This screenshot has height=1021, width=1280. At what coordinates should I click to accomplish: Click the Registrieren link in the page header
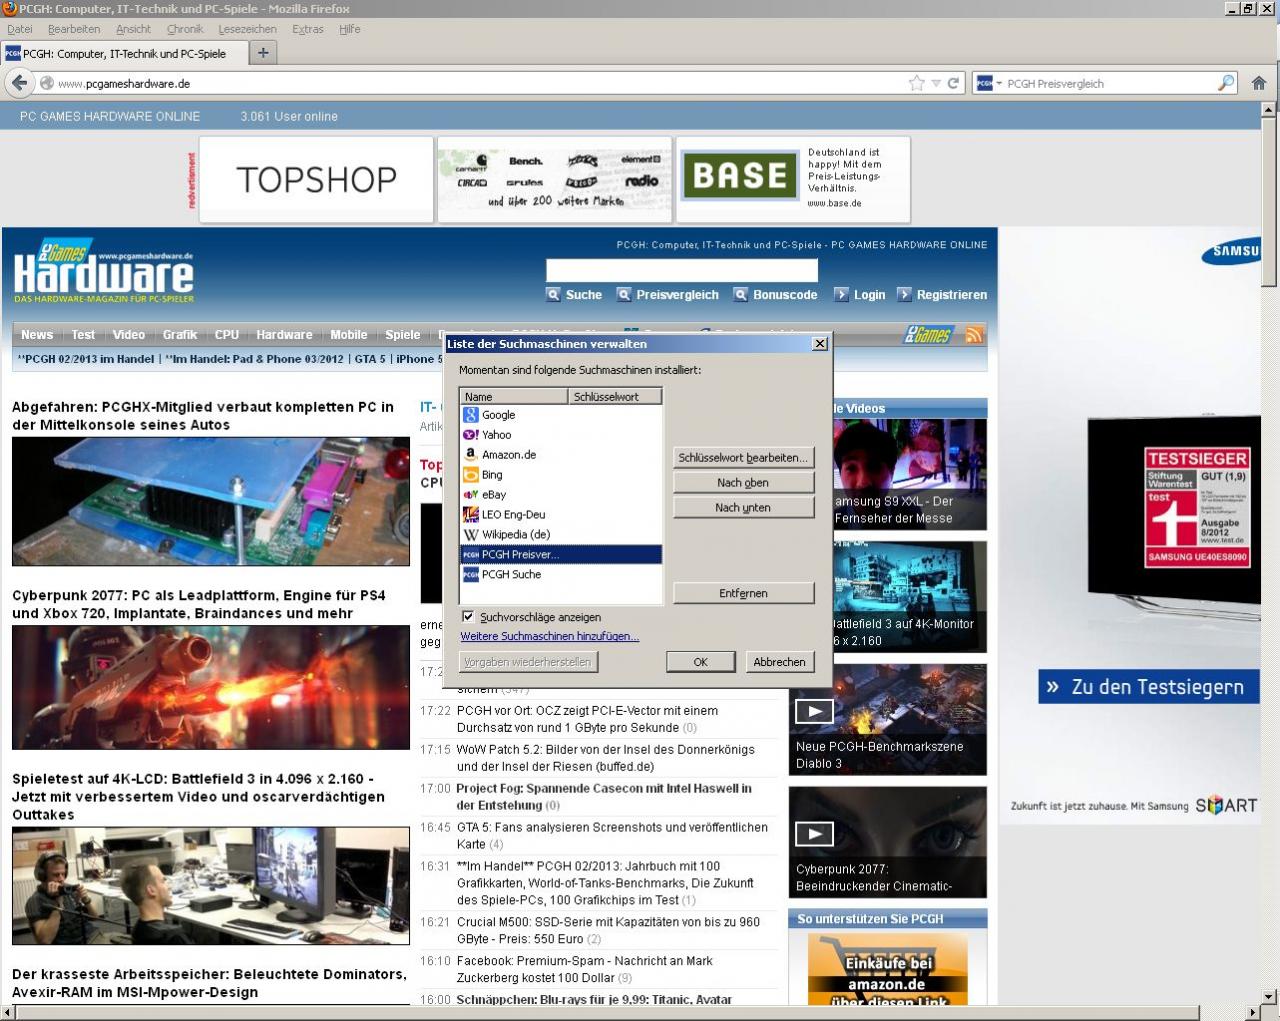pyautogui.click(x=952, y=295)
